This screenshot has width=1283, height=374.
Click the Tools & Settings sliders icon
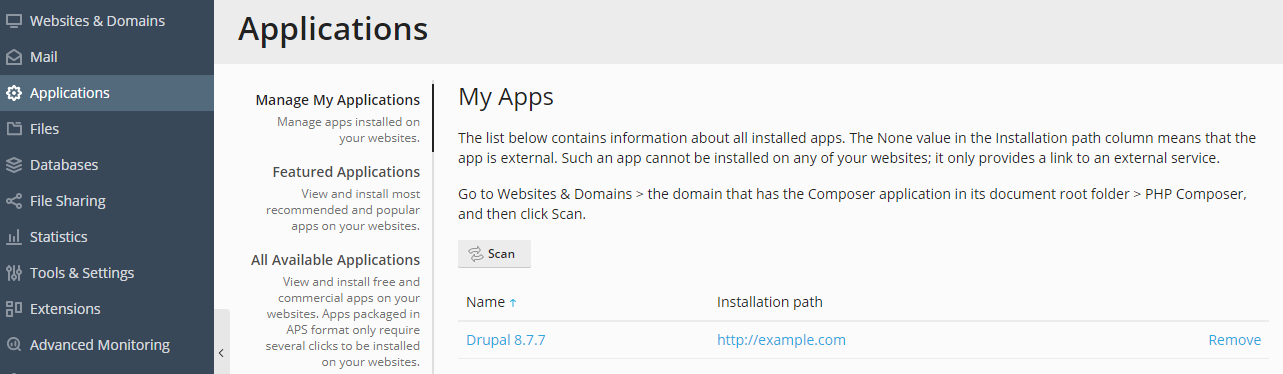tap(14, 273)
